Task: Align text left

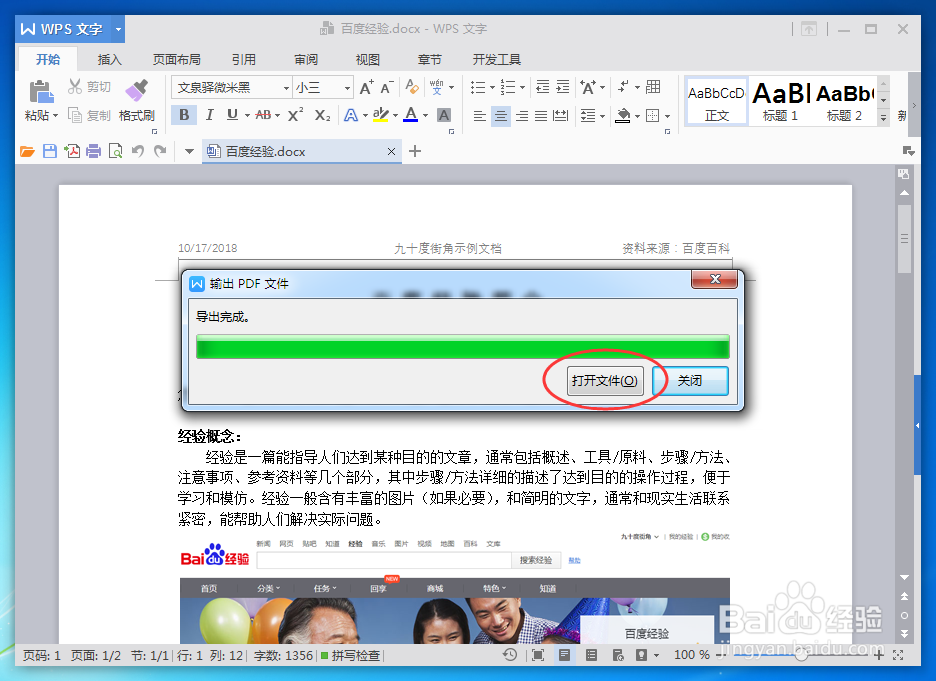Action: [479, 115]
